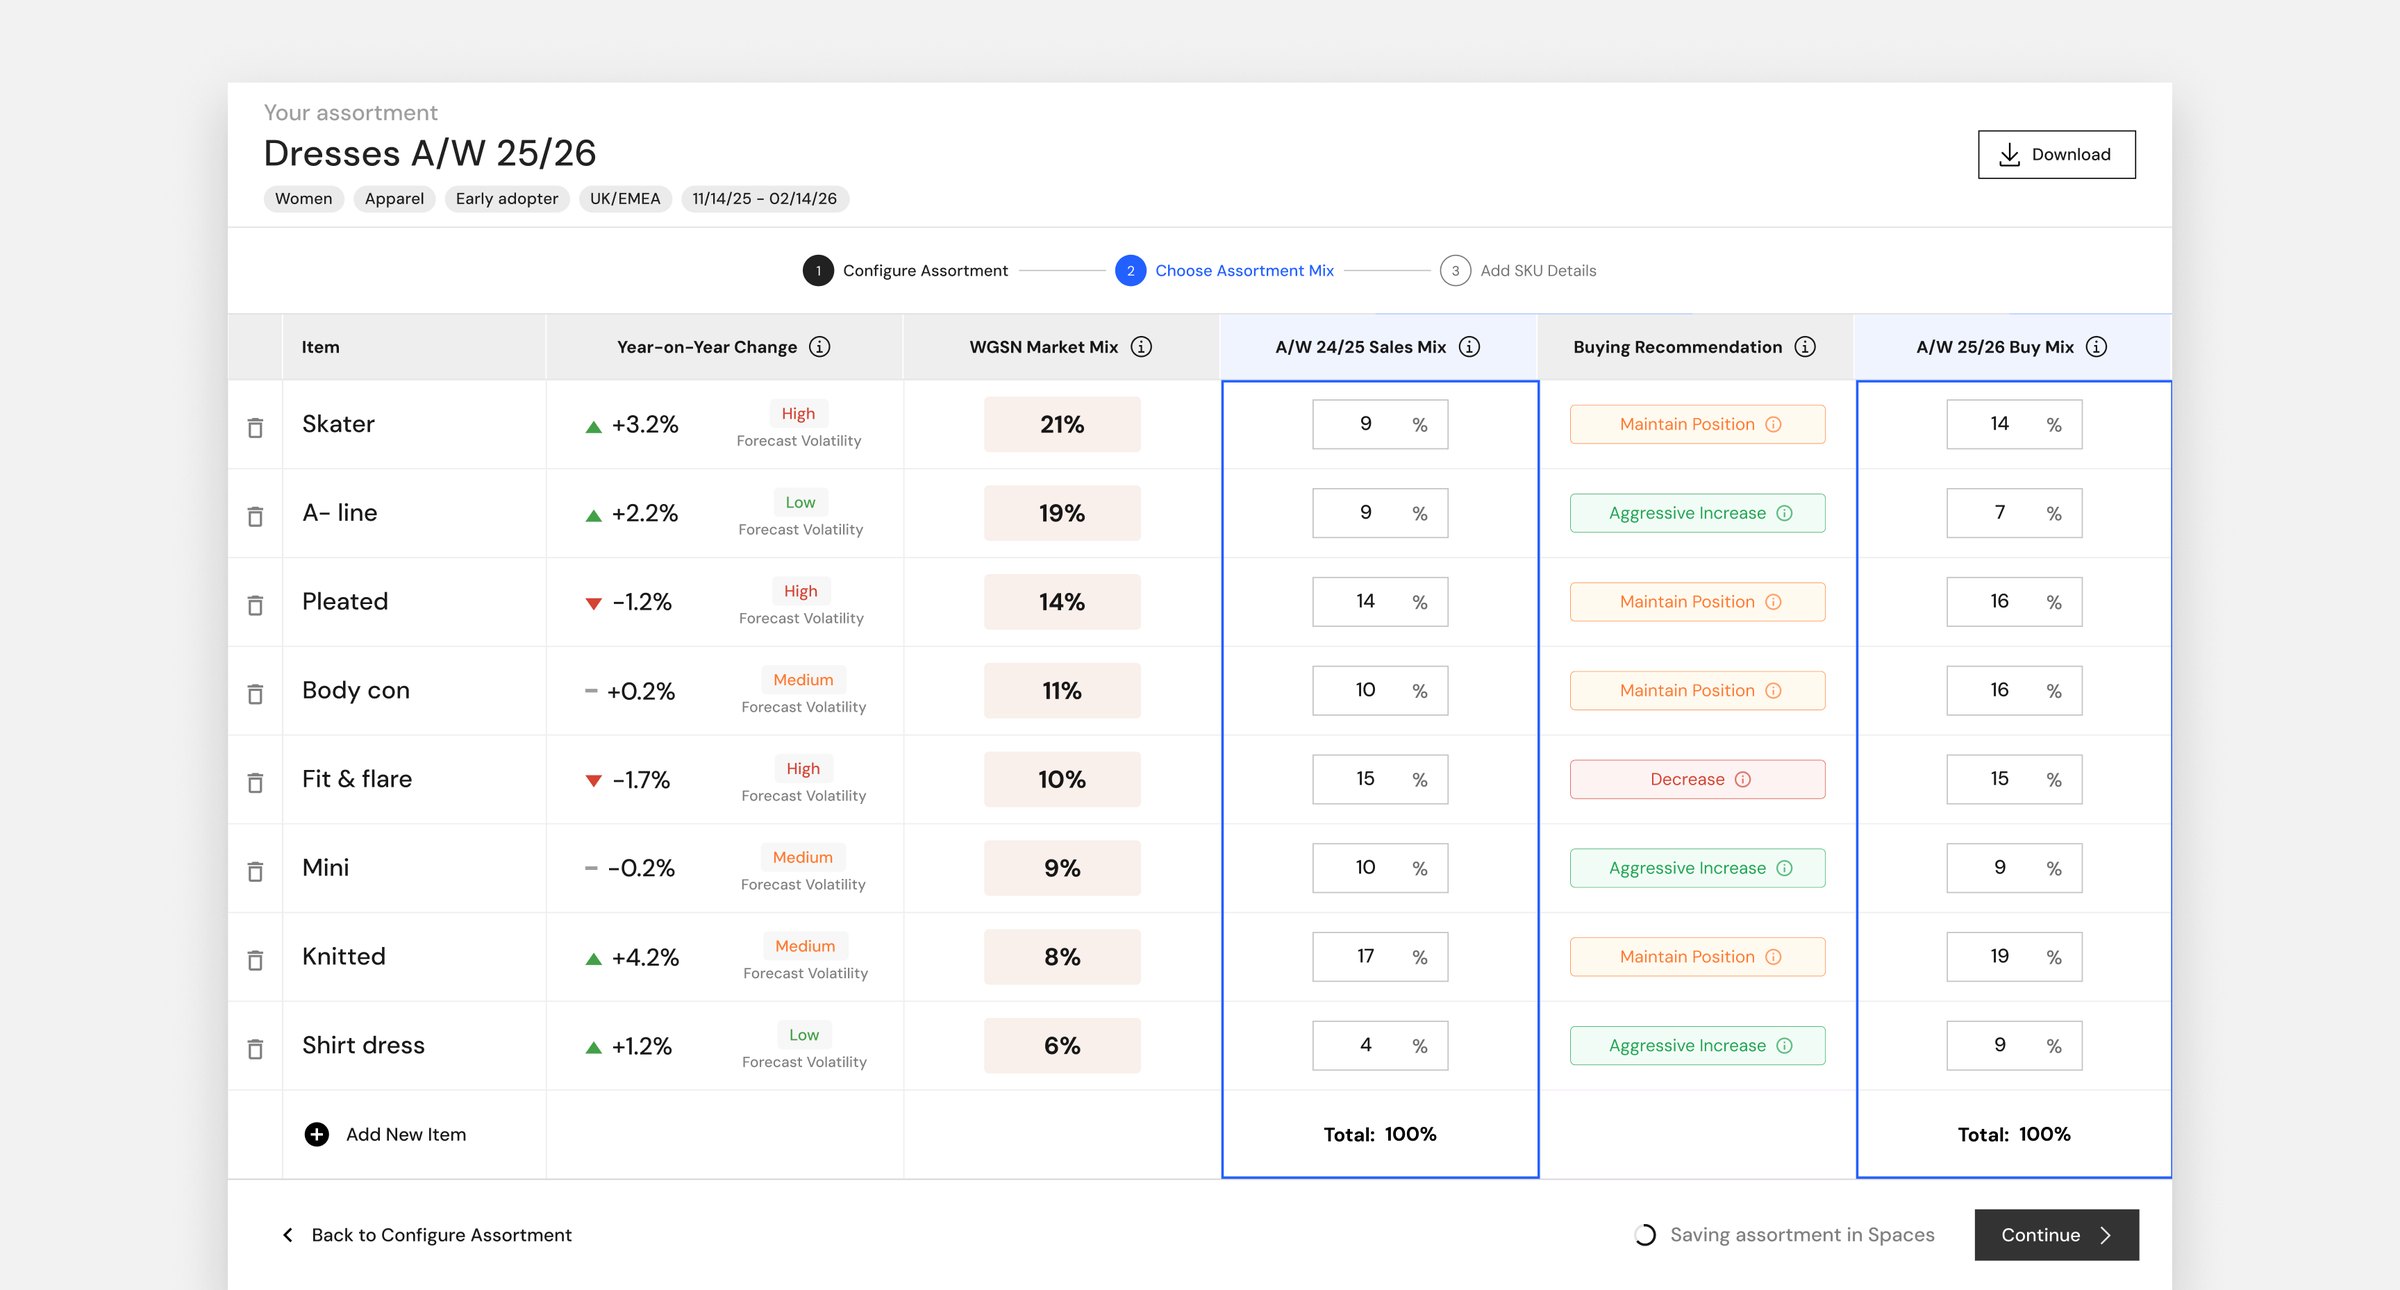Click the Fit & flare item name
The image size is (2400, 1290).
357,779
